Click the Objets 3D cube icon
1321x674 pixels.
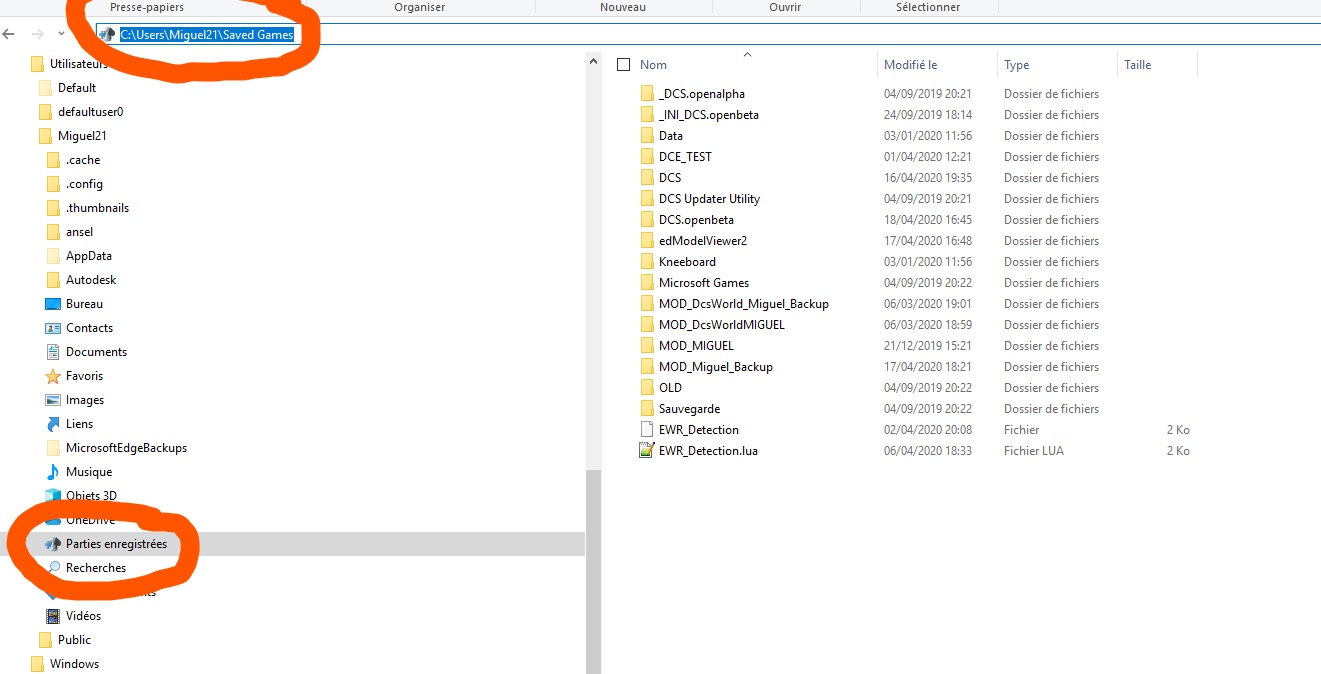(x=53, y=496)
